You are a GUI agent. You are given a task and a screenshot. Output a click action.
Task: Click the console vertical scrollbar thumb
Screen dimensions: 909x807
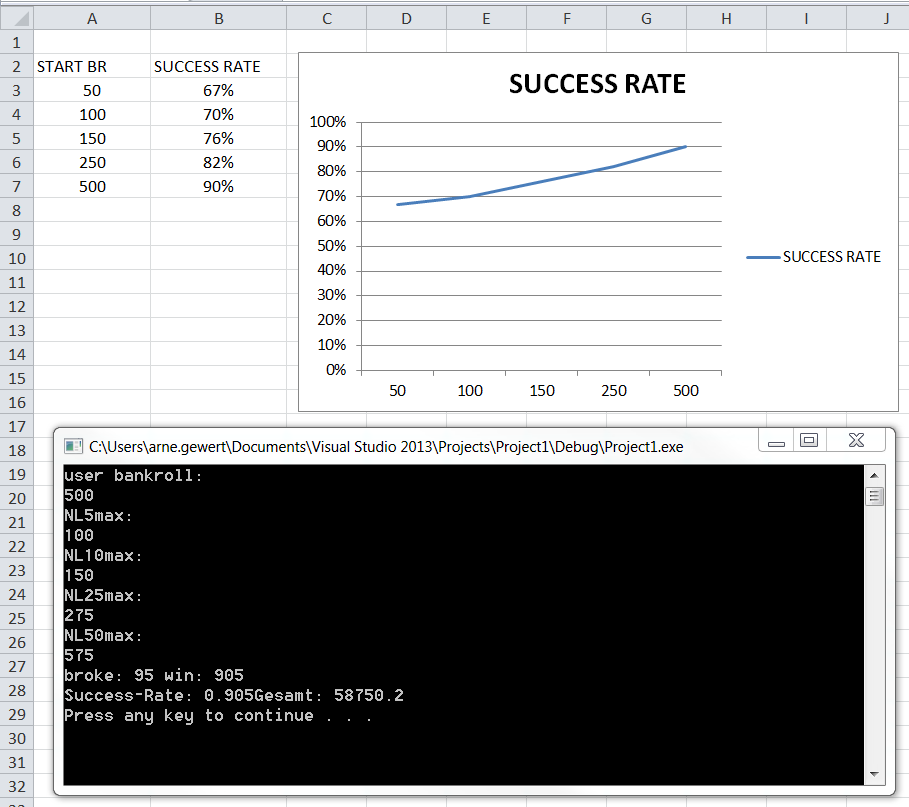pyautogui.click(x=874, y=497)
